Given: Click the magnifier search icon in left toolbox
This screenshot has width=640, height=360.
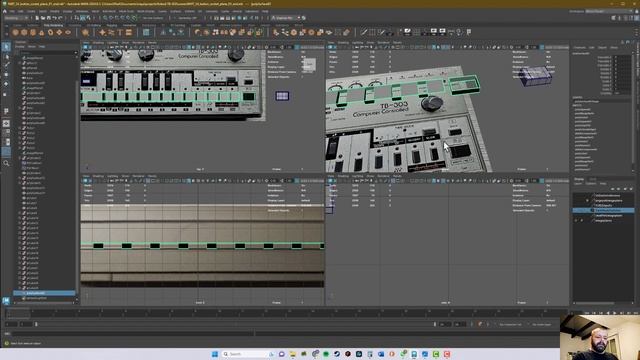Looking at the screenshot, I should coord(6,163).
